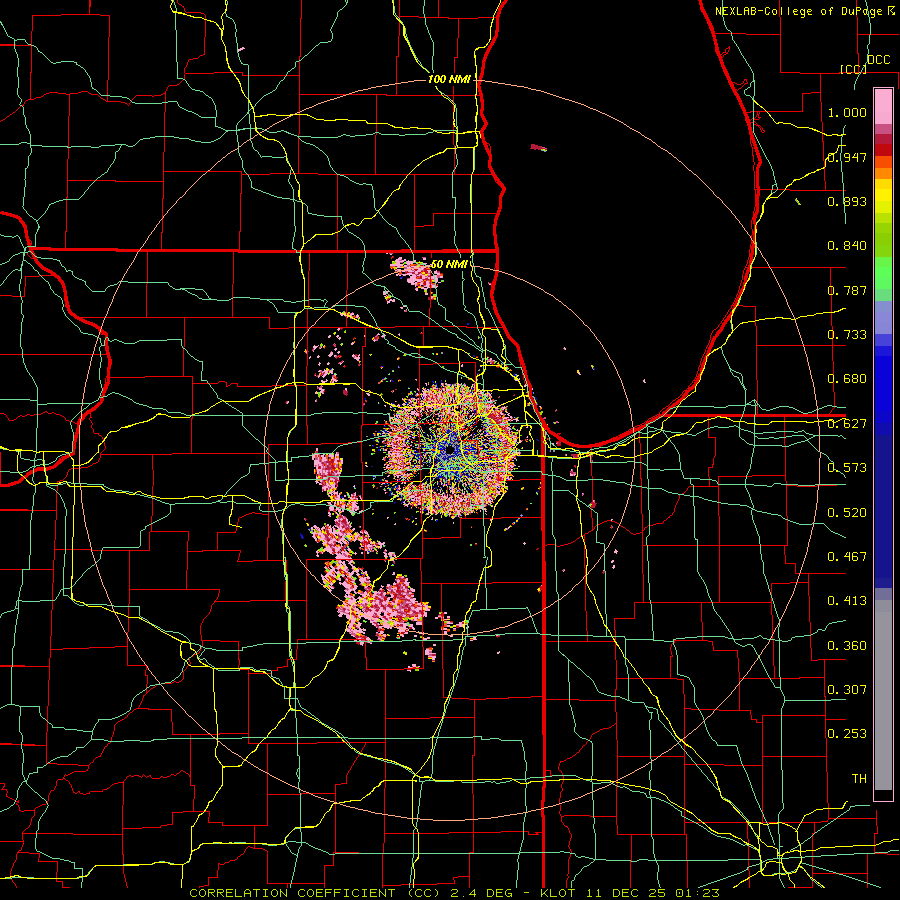Click the 0.787 scale value
900x900 pixels.
pos(847,290)
